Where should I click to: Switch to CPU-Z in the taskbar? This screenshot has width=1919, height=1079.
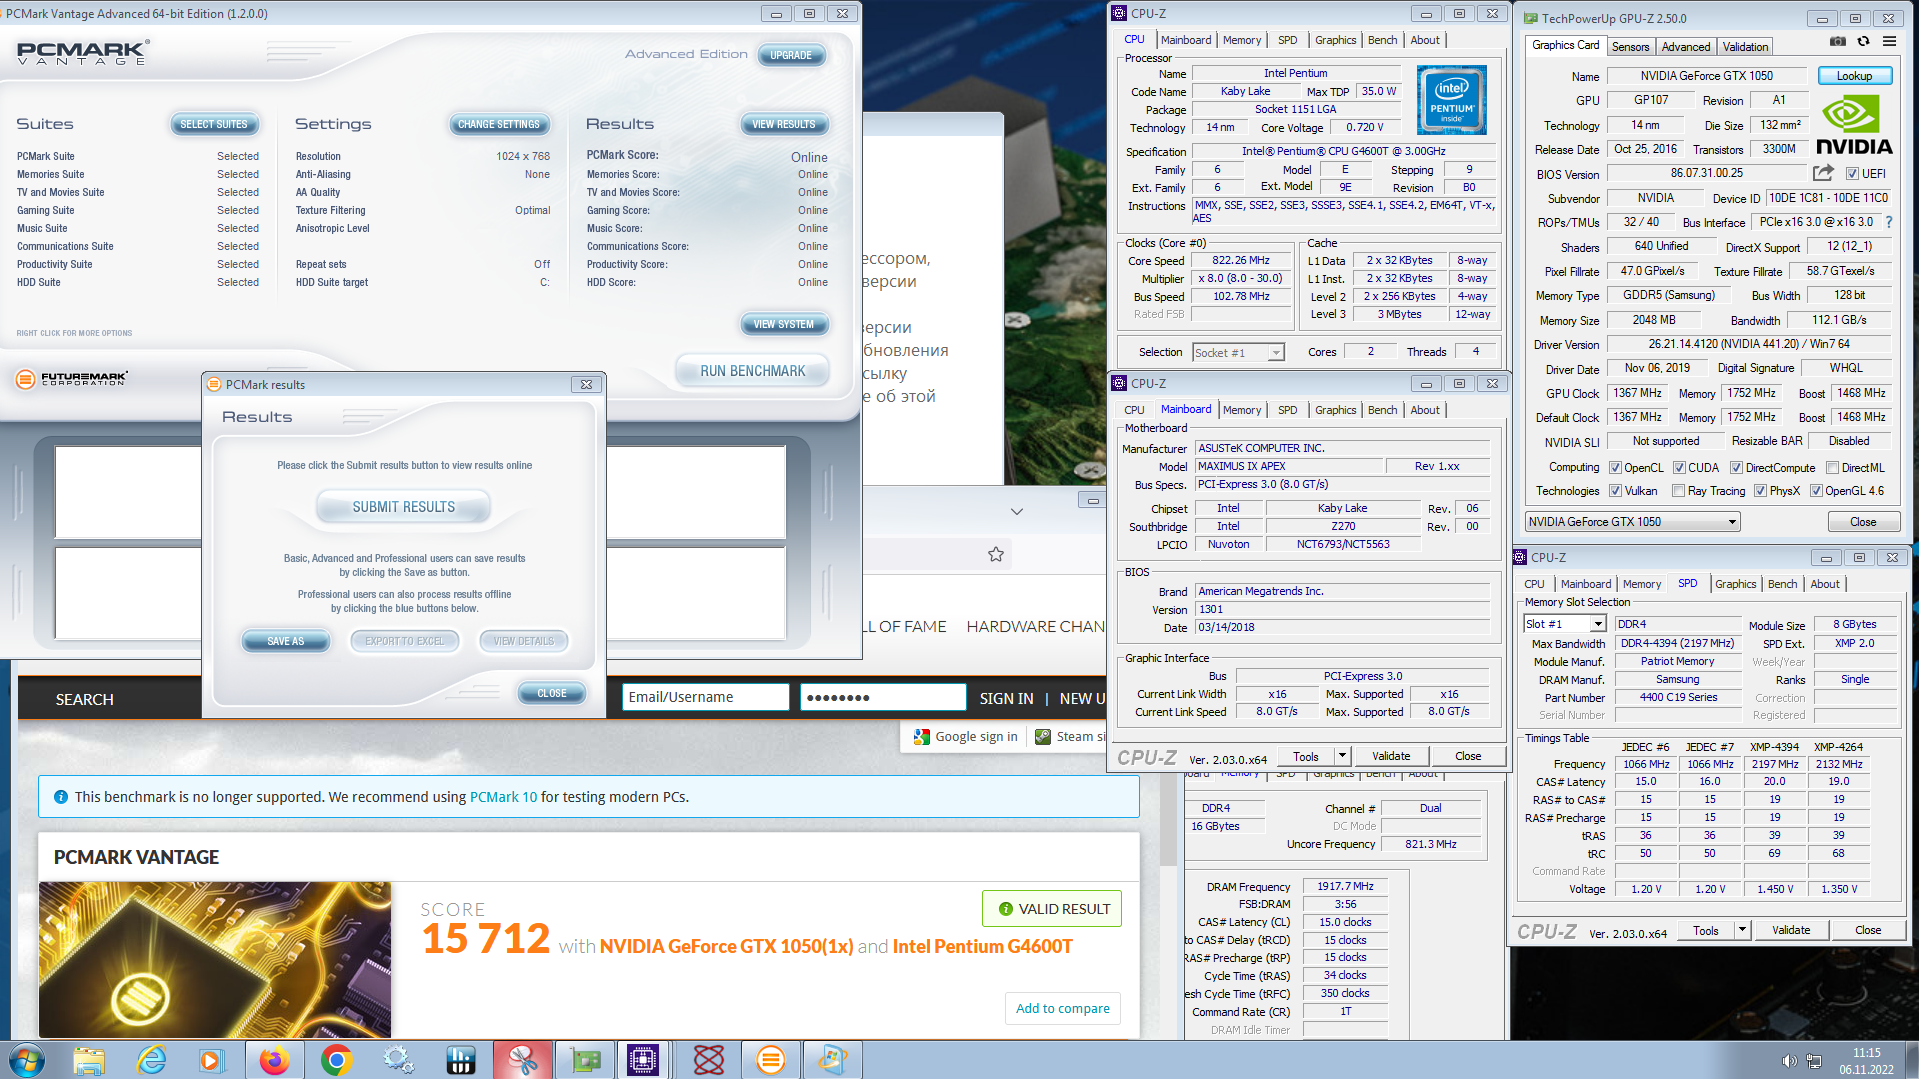coord(643,1060)
